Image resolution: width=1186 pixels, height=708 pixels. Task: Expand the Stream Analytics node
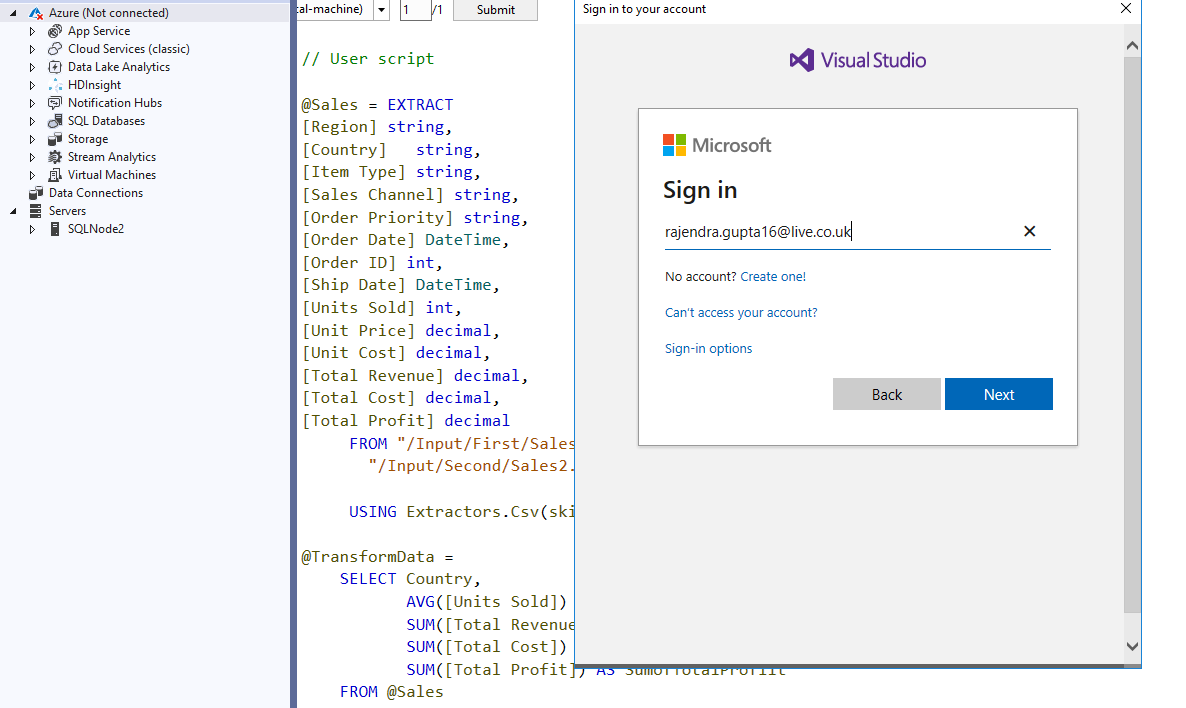tap(32, 157)
